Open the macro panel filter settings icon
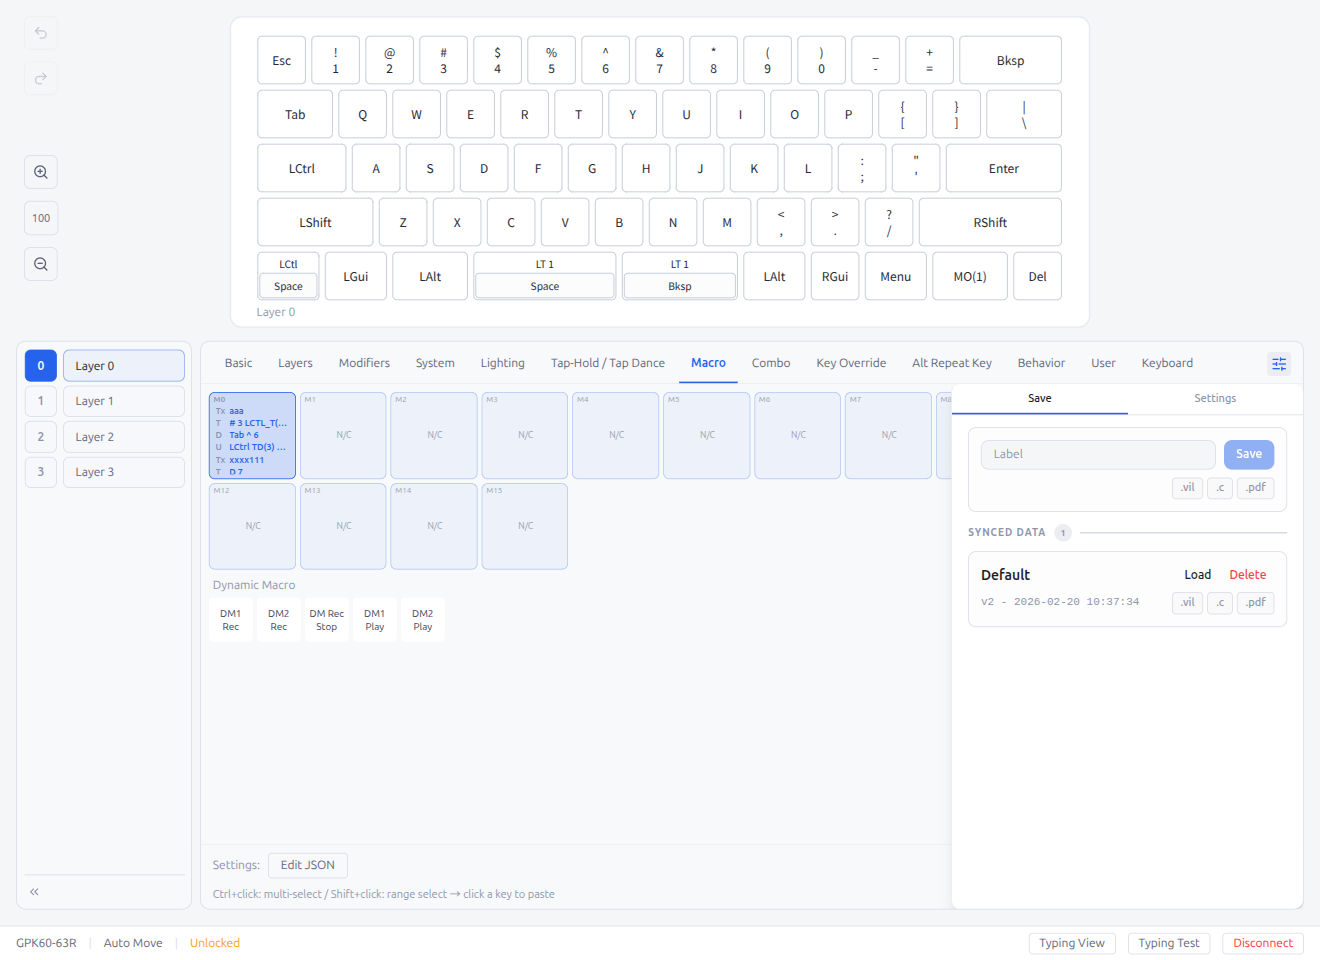 pyautogui.click(x=1279, y=363)
